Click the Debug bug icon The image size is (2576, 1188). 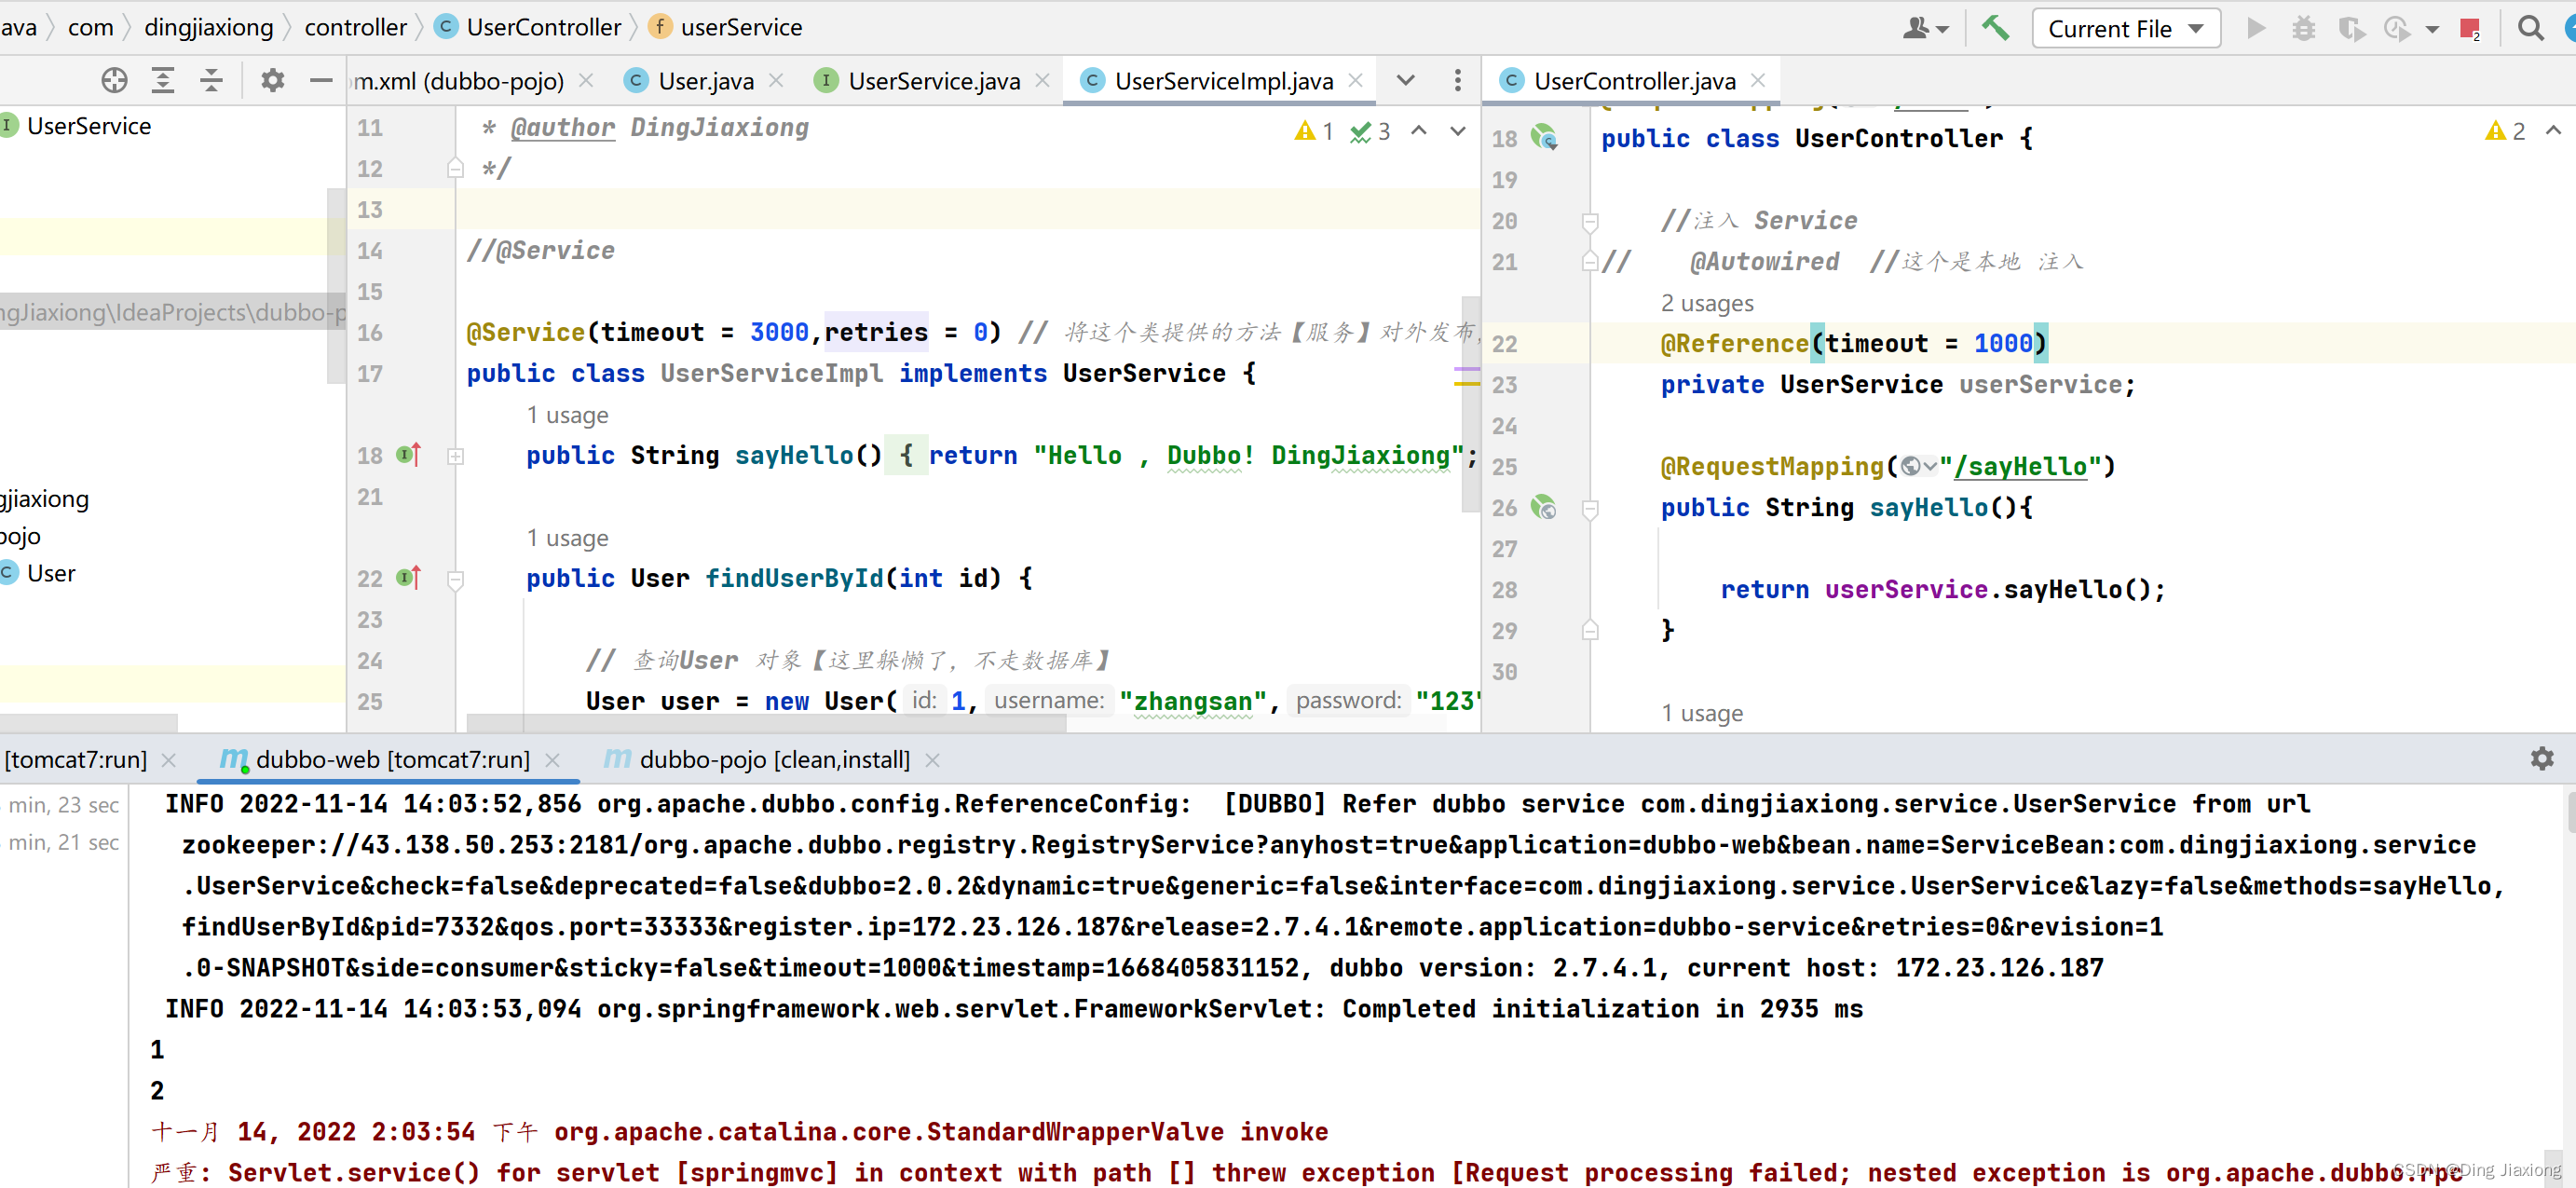tap(2303, 28)
